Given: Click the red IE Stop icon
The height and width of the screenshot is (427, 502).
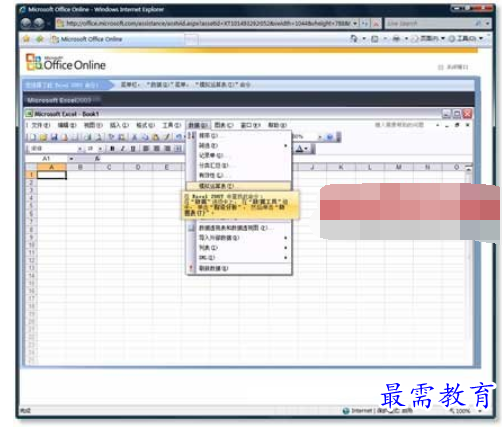Looking at the screenshot, I should click(x=376, y=23).
